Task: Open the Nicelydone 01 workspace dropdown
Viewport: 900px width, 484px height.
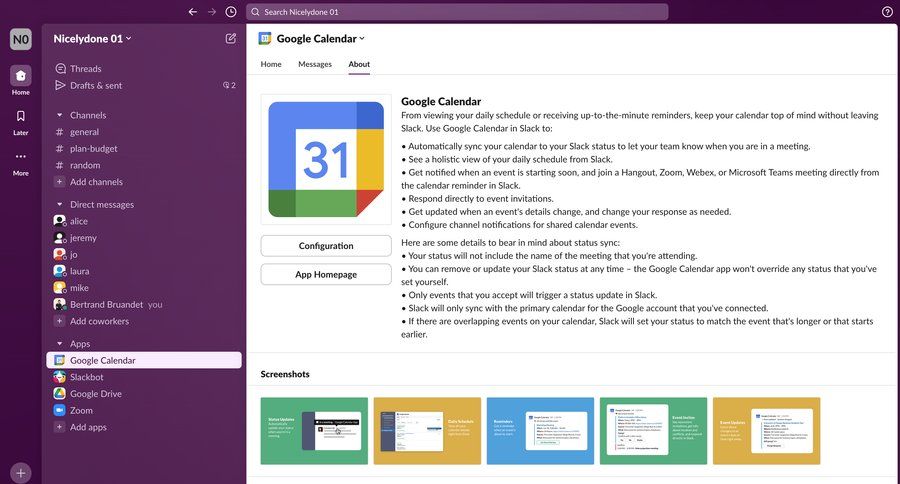Action: coord(92,38)
